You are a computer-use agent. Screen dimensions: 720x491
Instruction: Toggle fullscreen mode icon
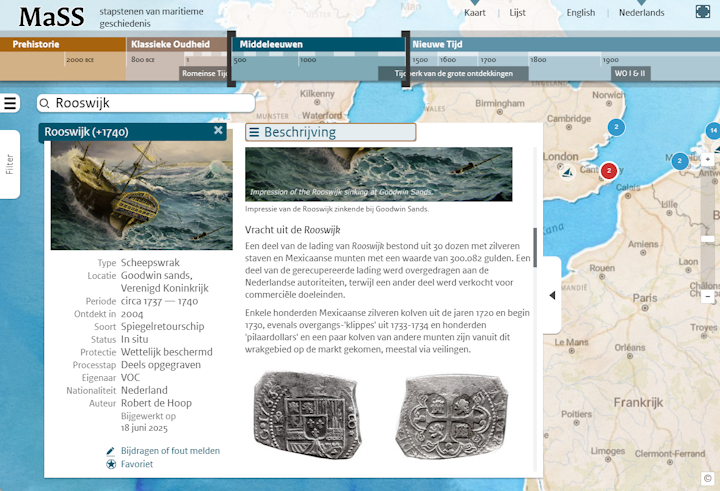tap(703, 11)
